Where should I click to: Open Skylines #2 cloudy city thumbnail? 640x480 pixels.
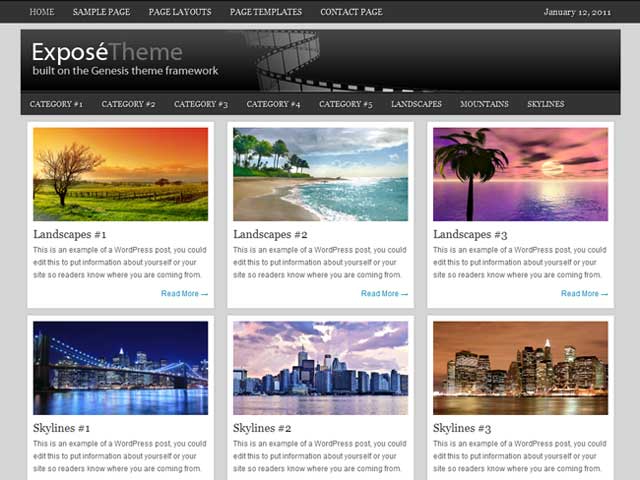pyautogui.click(x=320, y=368)
